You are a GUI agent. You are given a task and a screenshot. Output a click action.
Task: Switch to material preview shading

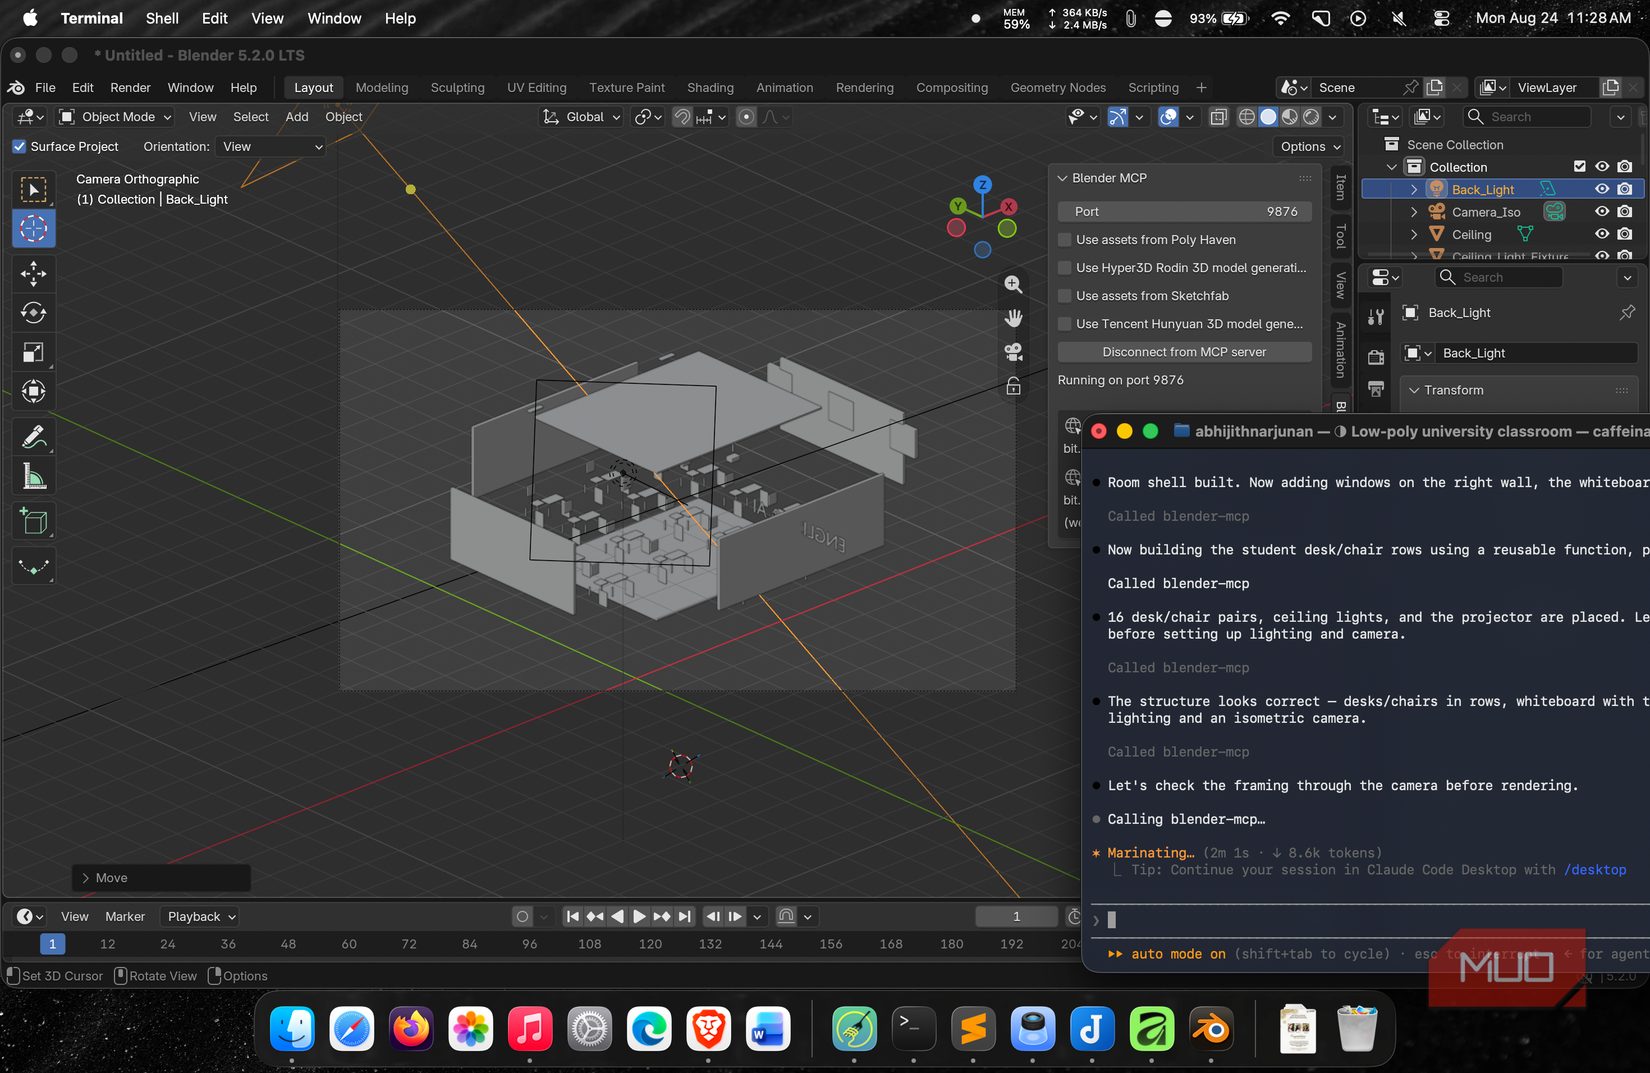click(1290, 117)
